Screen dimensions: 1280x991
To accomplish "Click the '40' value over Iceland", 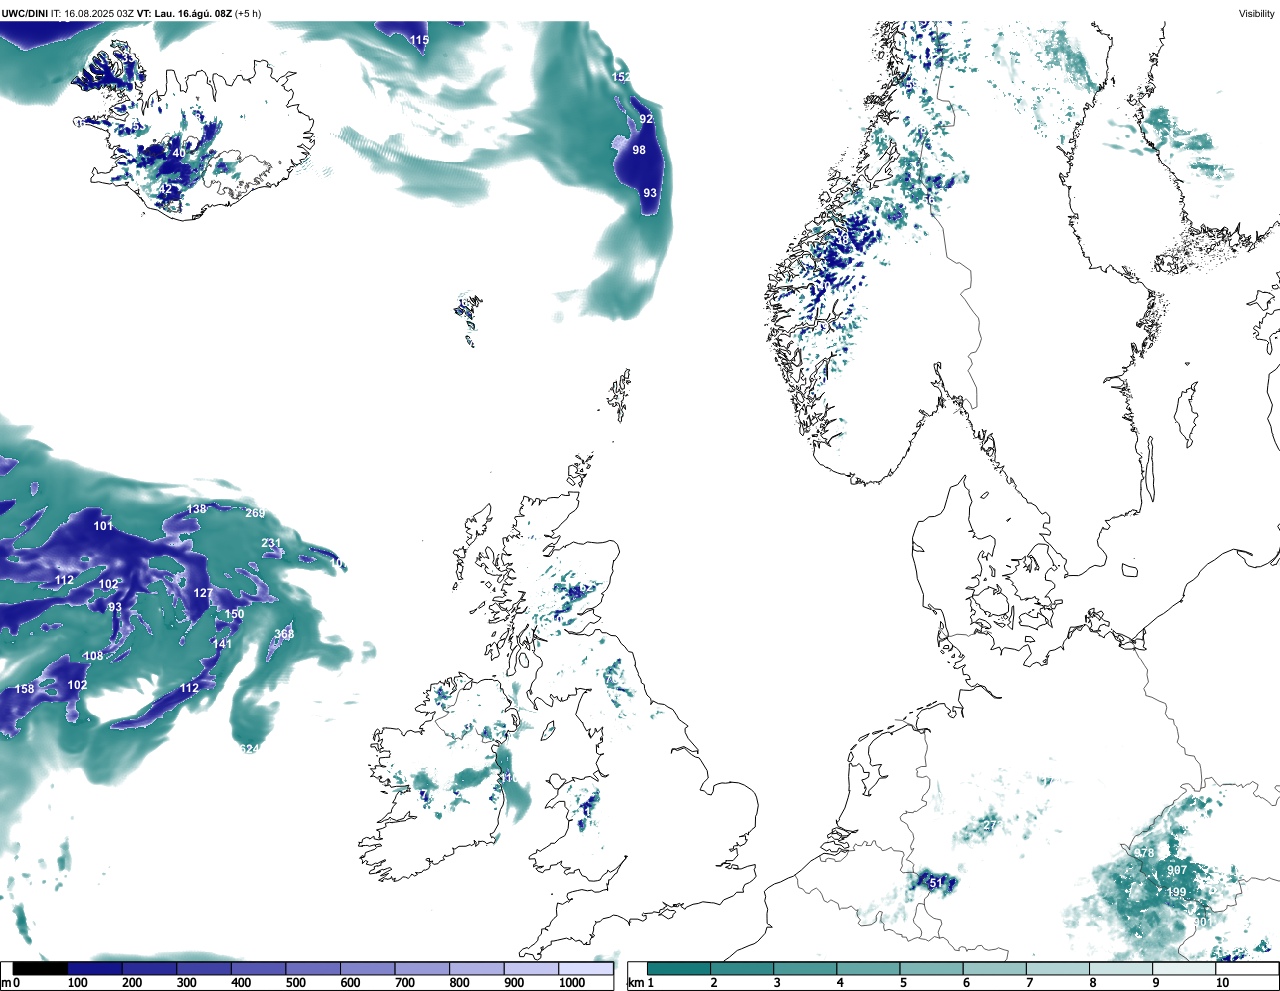I will [x=178, y=153].
